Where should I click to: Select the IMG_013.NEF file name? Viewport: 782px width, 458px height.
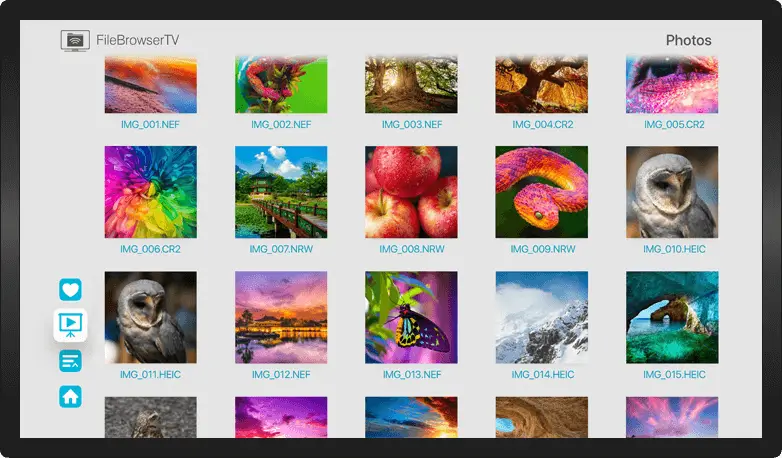412,375
